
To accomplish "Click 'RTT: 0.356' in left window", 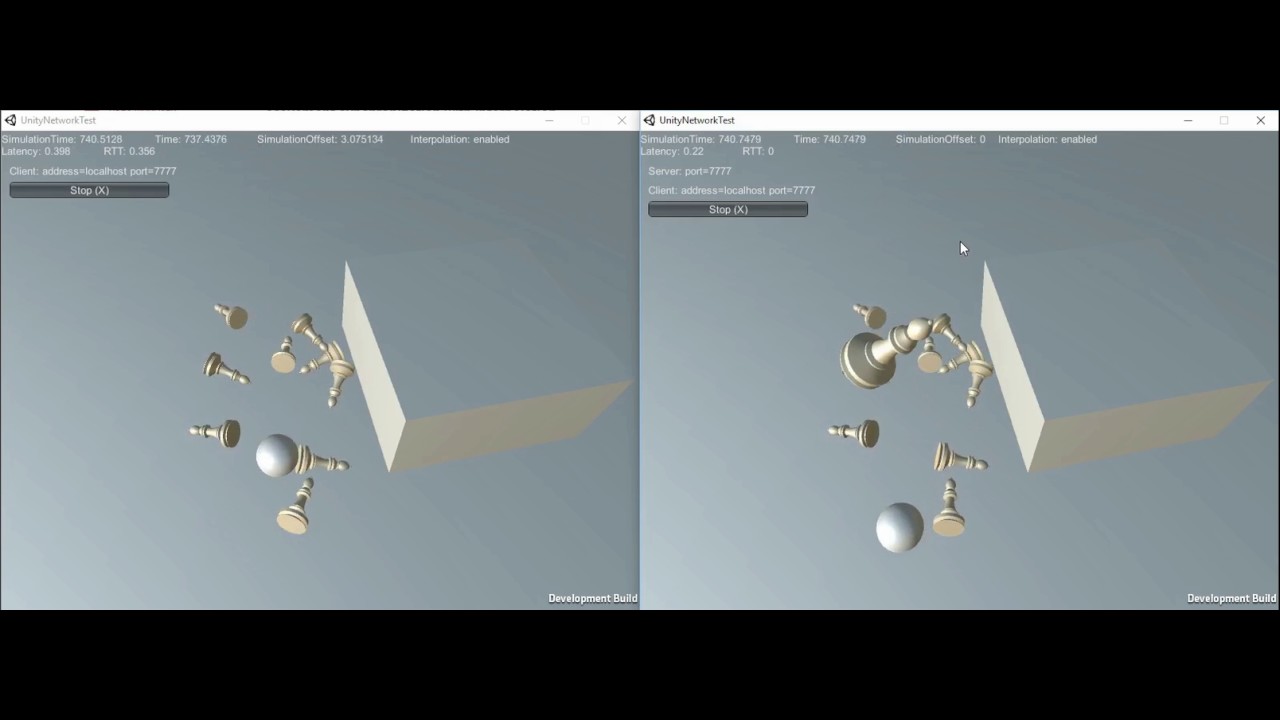I will pyautogui.click(x=129, y=151).
